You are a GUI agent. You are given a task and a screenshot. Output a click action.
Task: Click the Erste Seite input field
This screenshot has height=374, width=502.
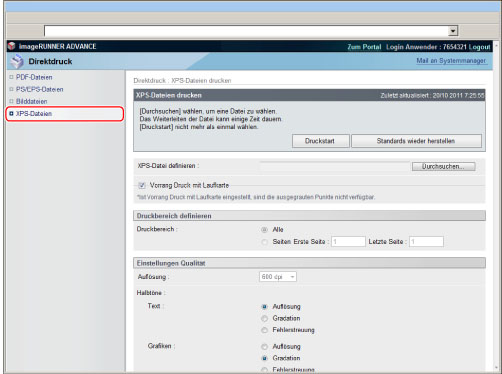click(348, 242)
